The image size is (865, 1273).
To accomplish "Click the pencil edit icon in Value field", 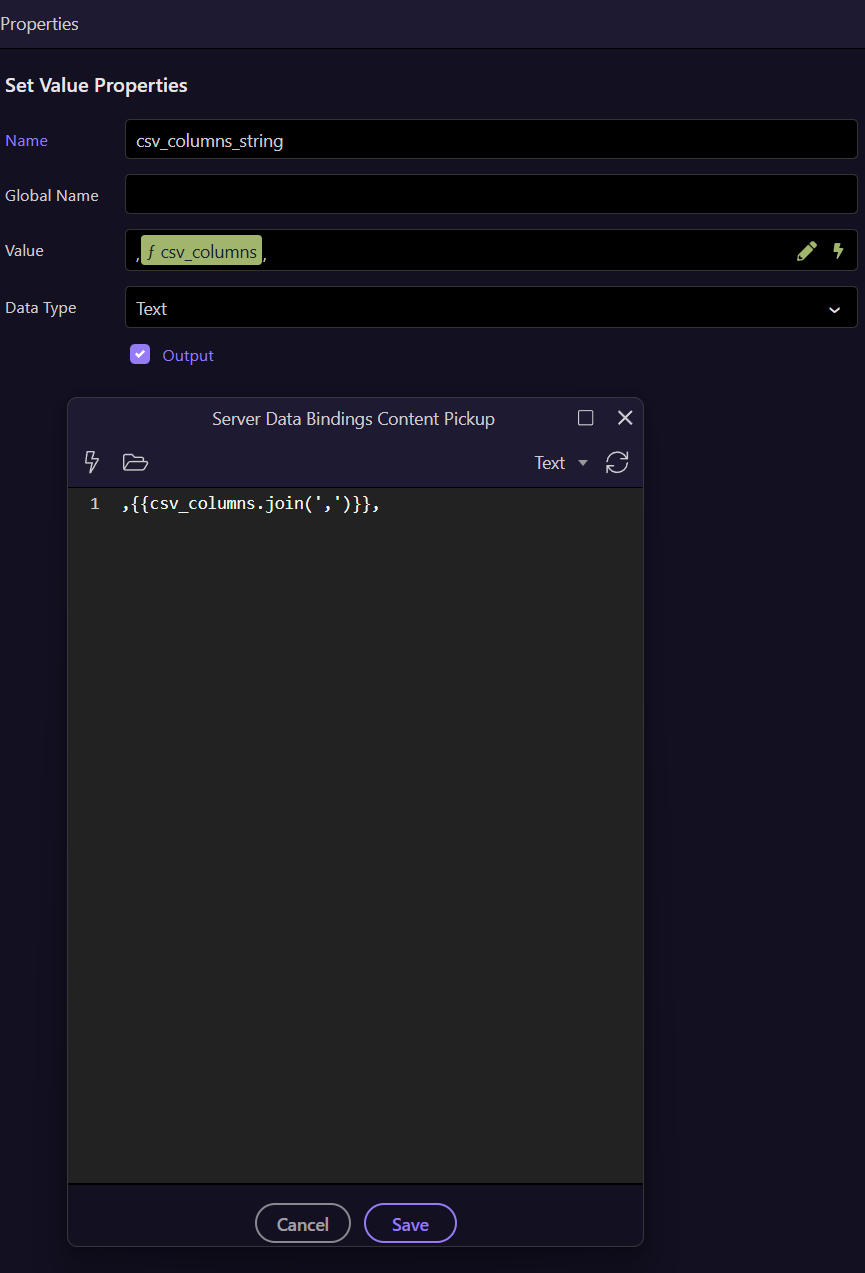I will coord(806,251).
